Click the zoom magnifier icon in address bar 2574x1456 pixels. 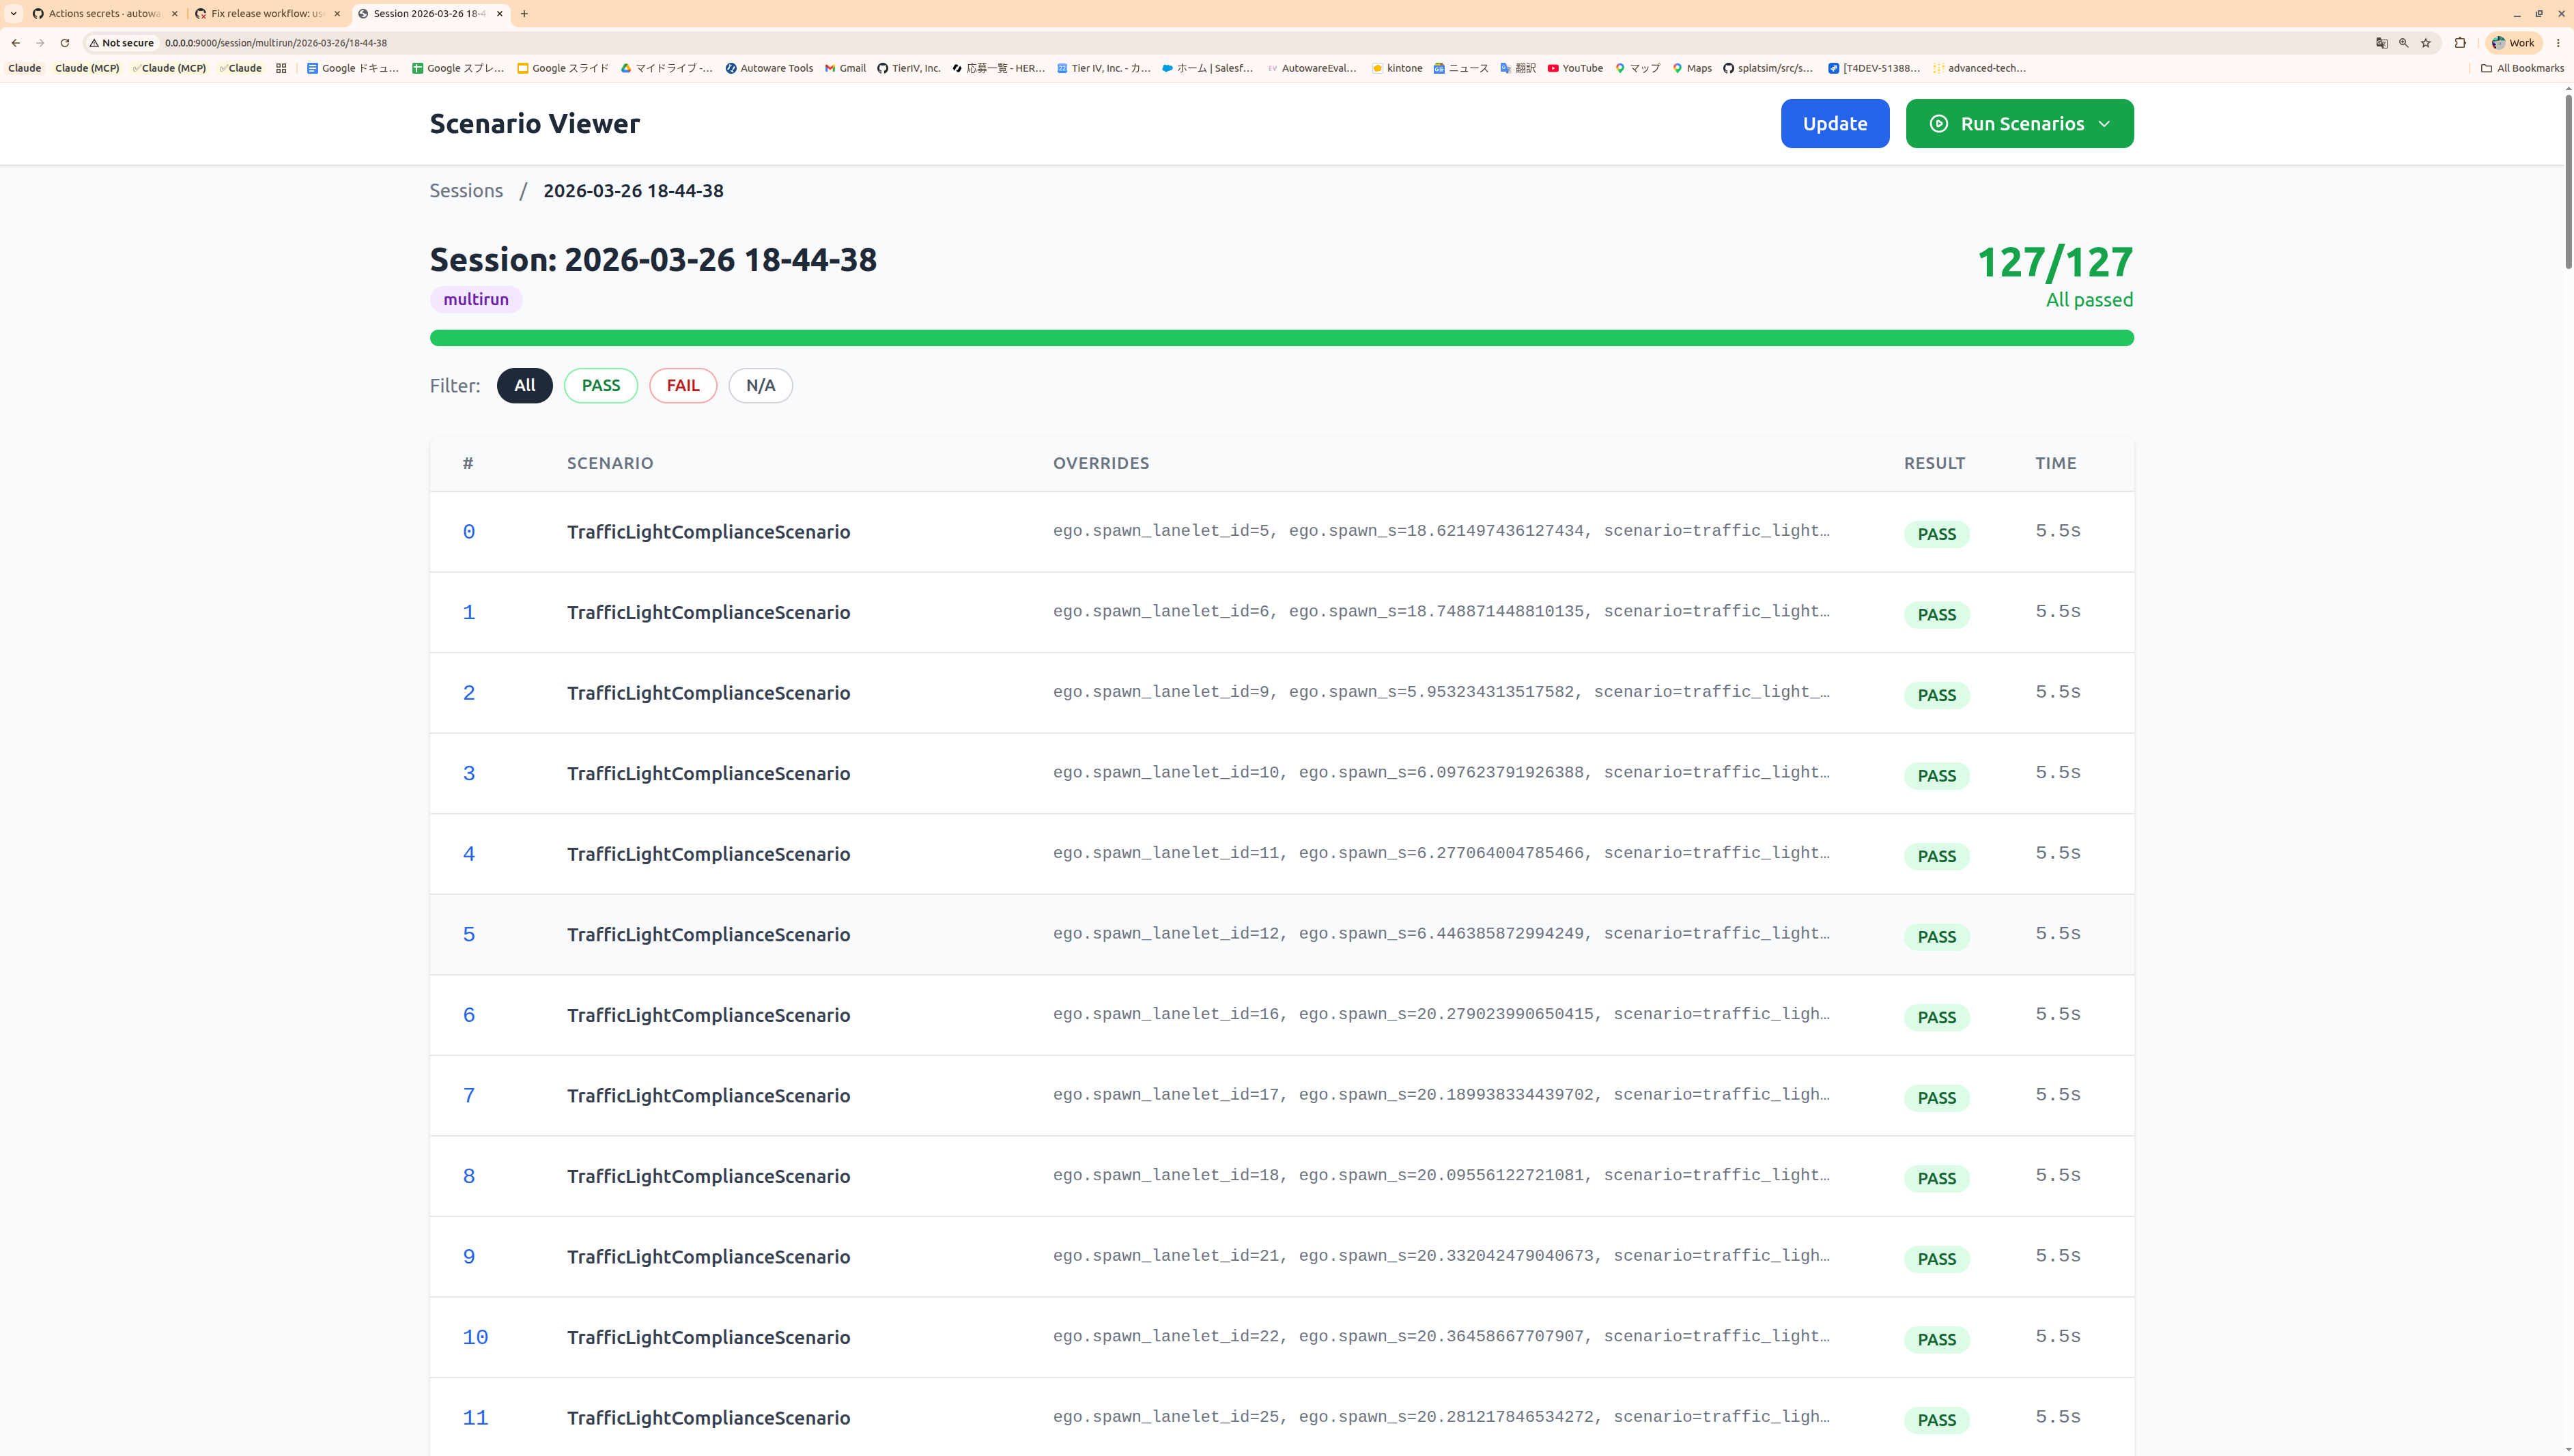coord(2403,43)
